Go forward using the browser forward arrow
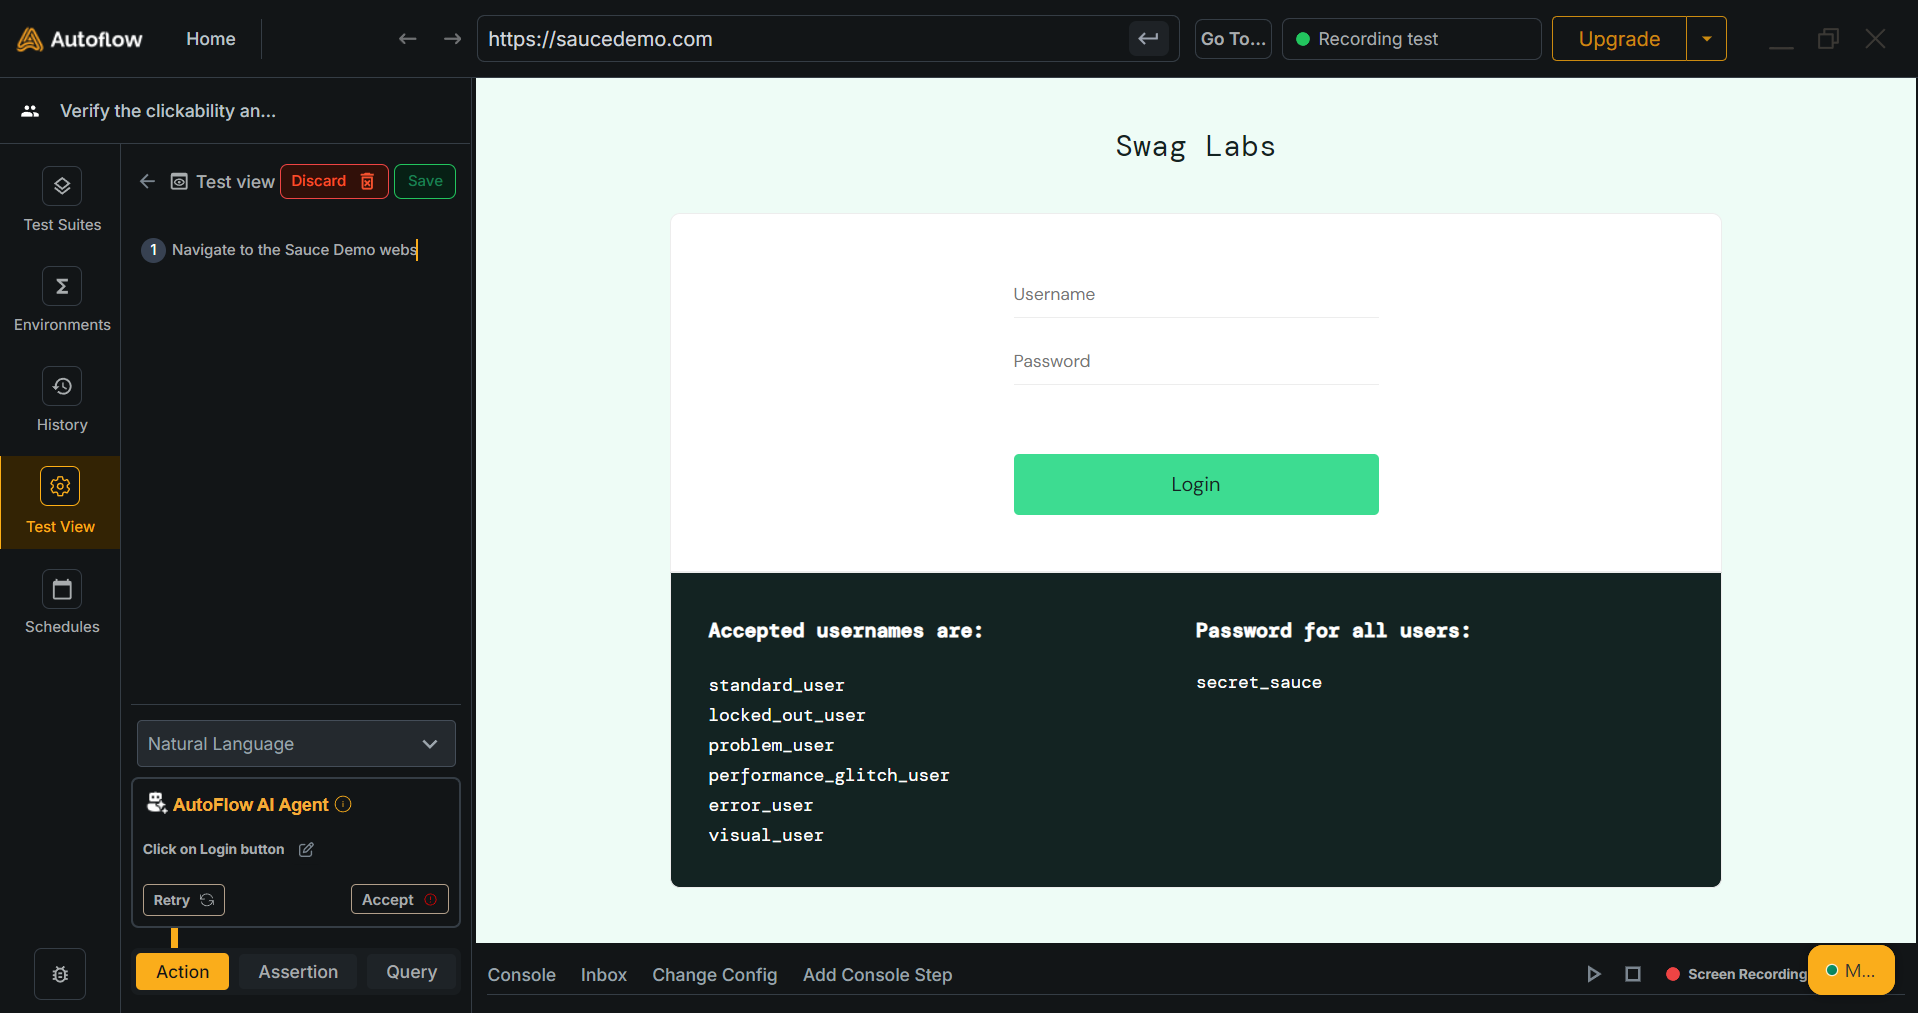Image resolution: width=1918 pixels, height=1013 pixels. (x=452, y=39)
